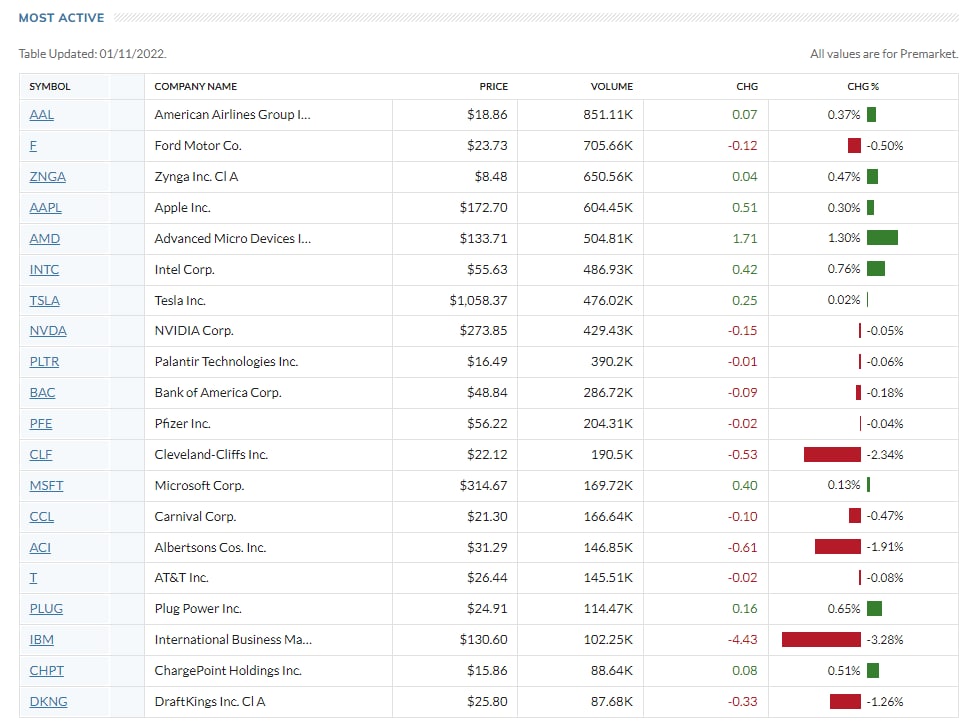The width and height of the screenshot is (974, 726).
Task: Click the 'All values are for Premarket' note
Action: coord(884,54)
